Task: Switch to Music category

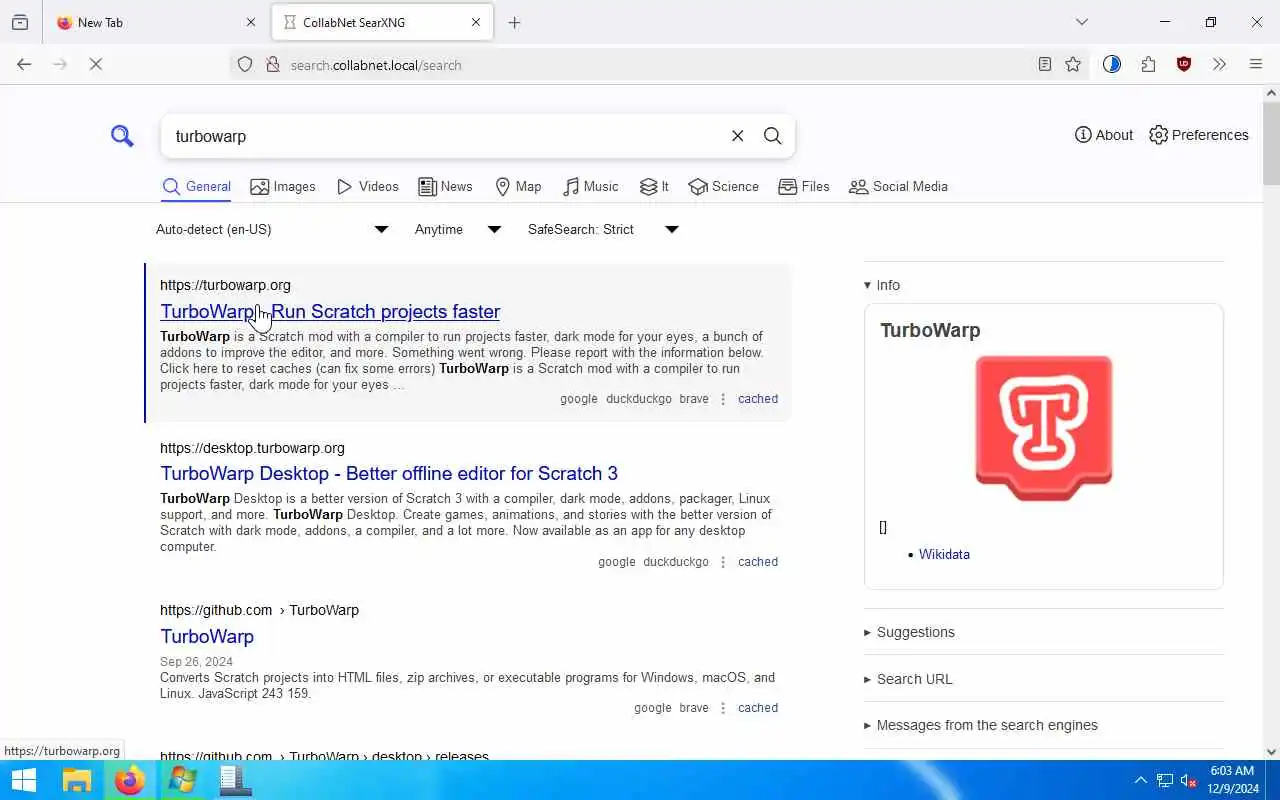Action: [591, 187]
